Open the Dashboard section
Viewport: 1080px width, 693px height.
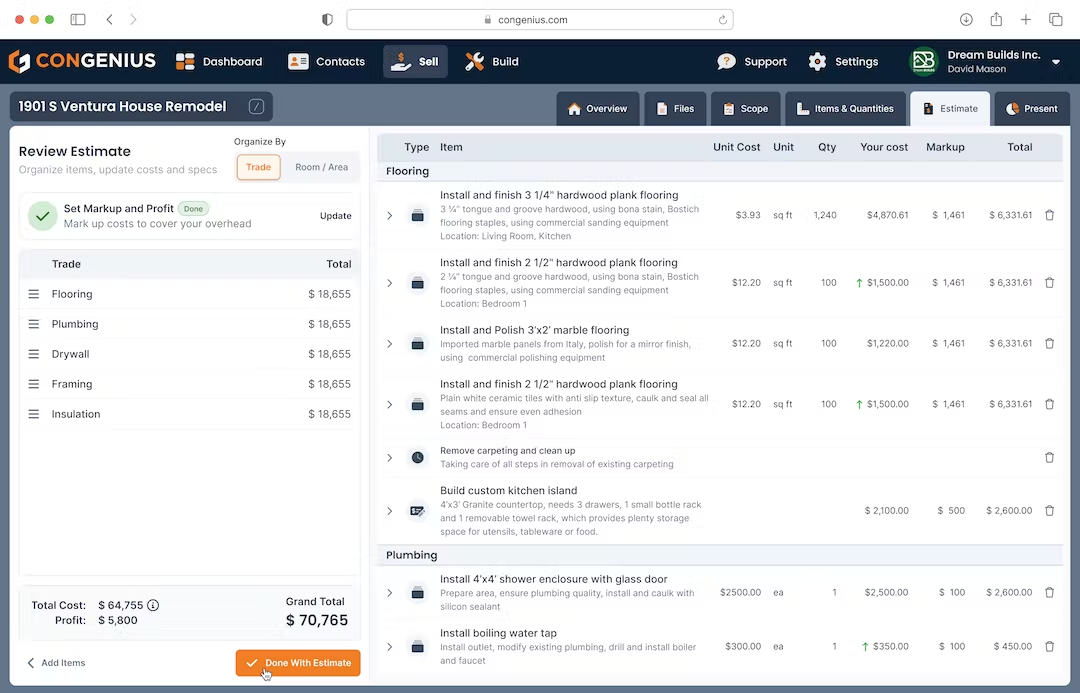coord(219,61)
